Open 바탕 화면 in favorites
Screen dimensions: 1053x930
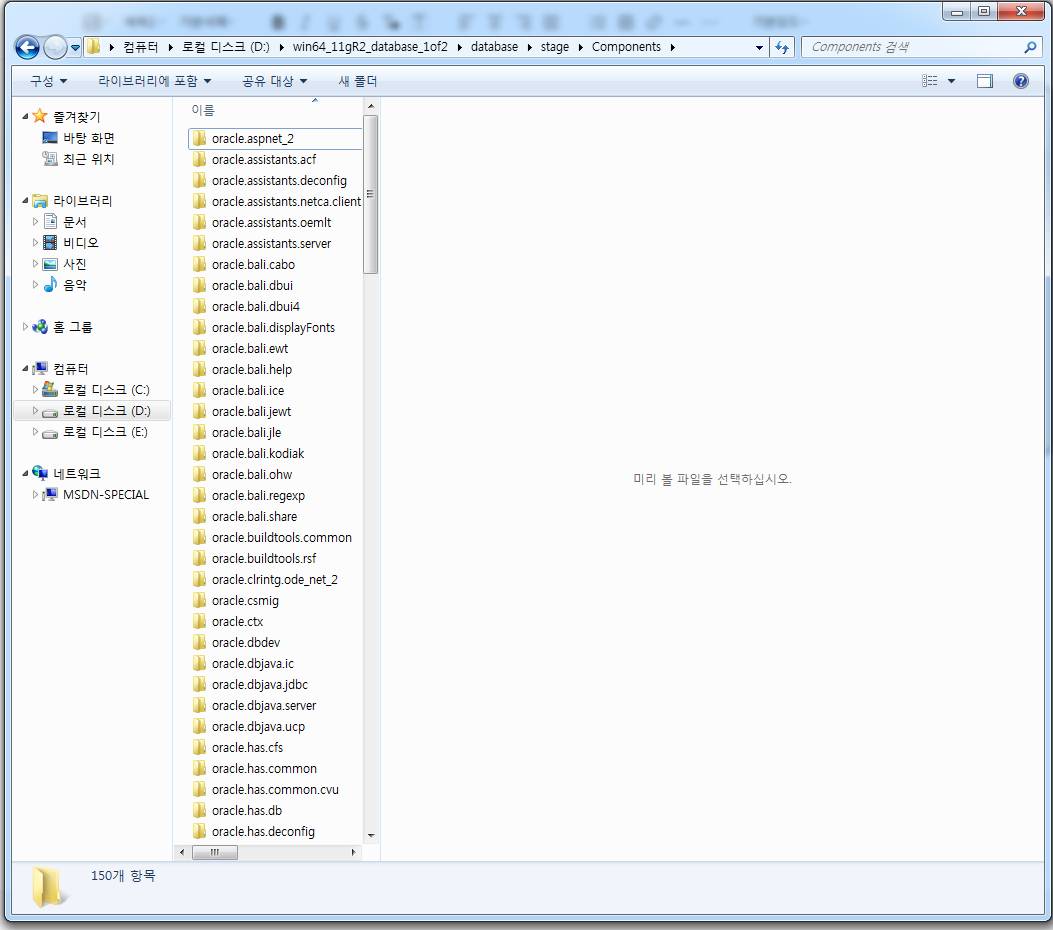pos(89,138)
